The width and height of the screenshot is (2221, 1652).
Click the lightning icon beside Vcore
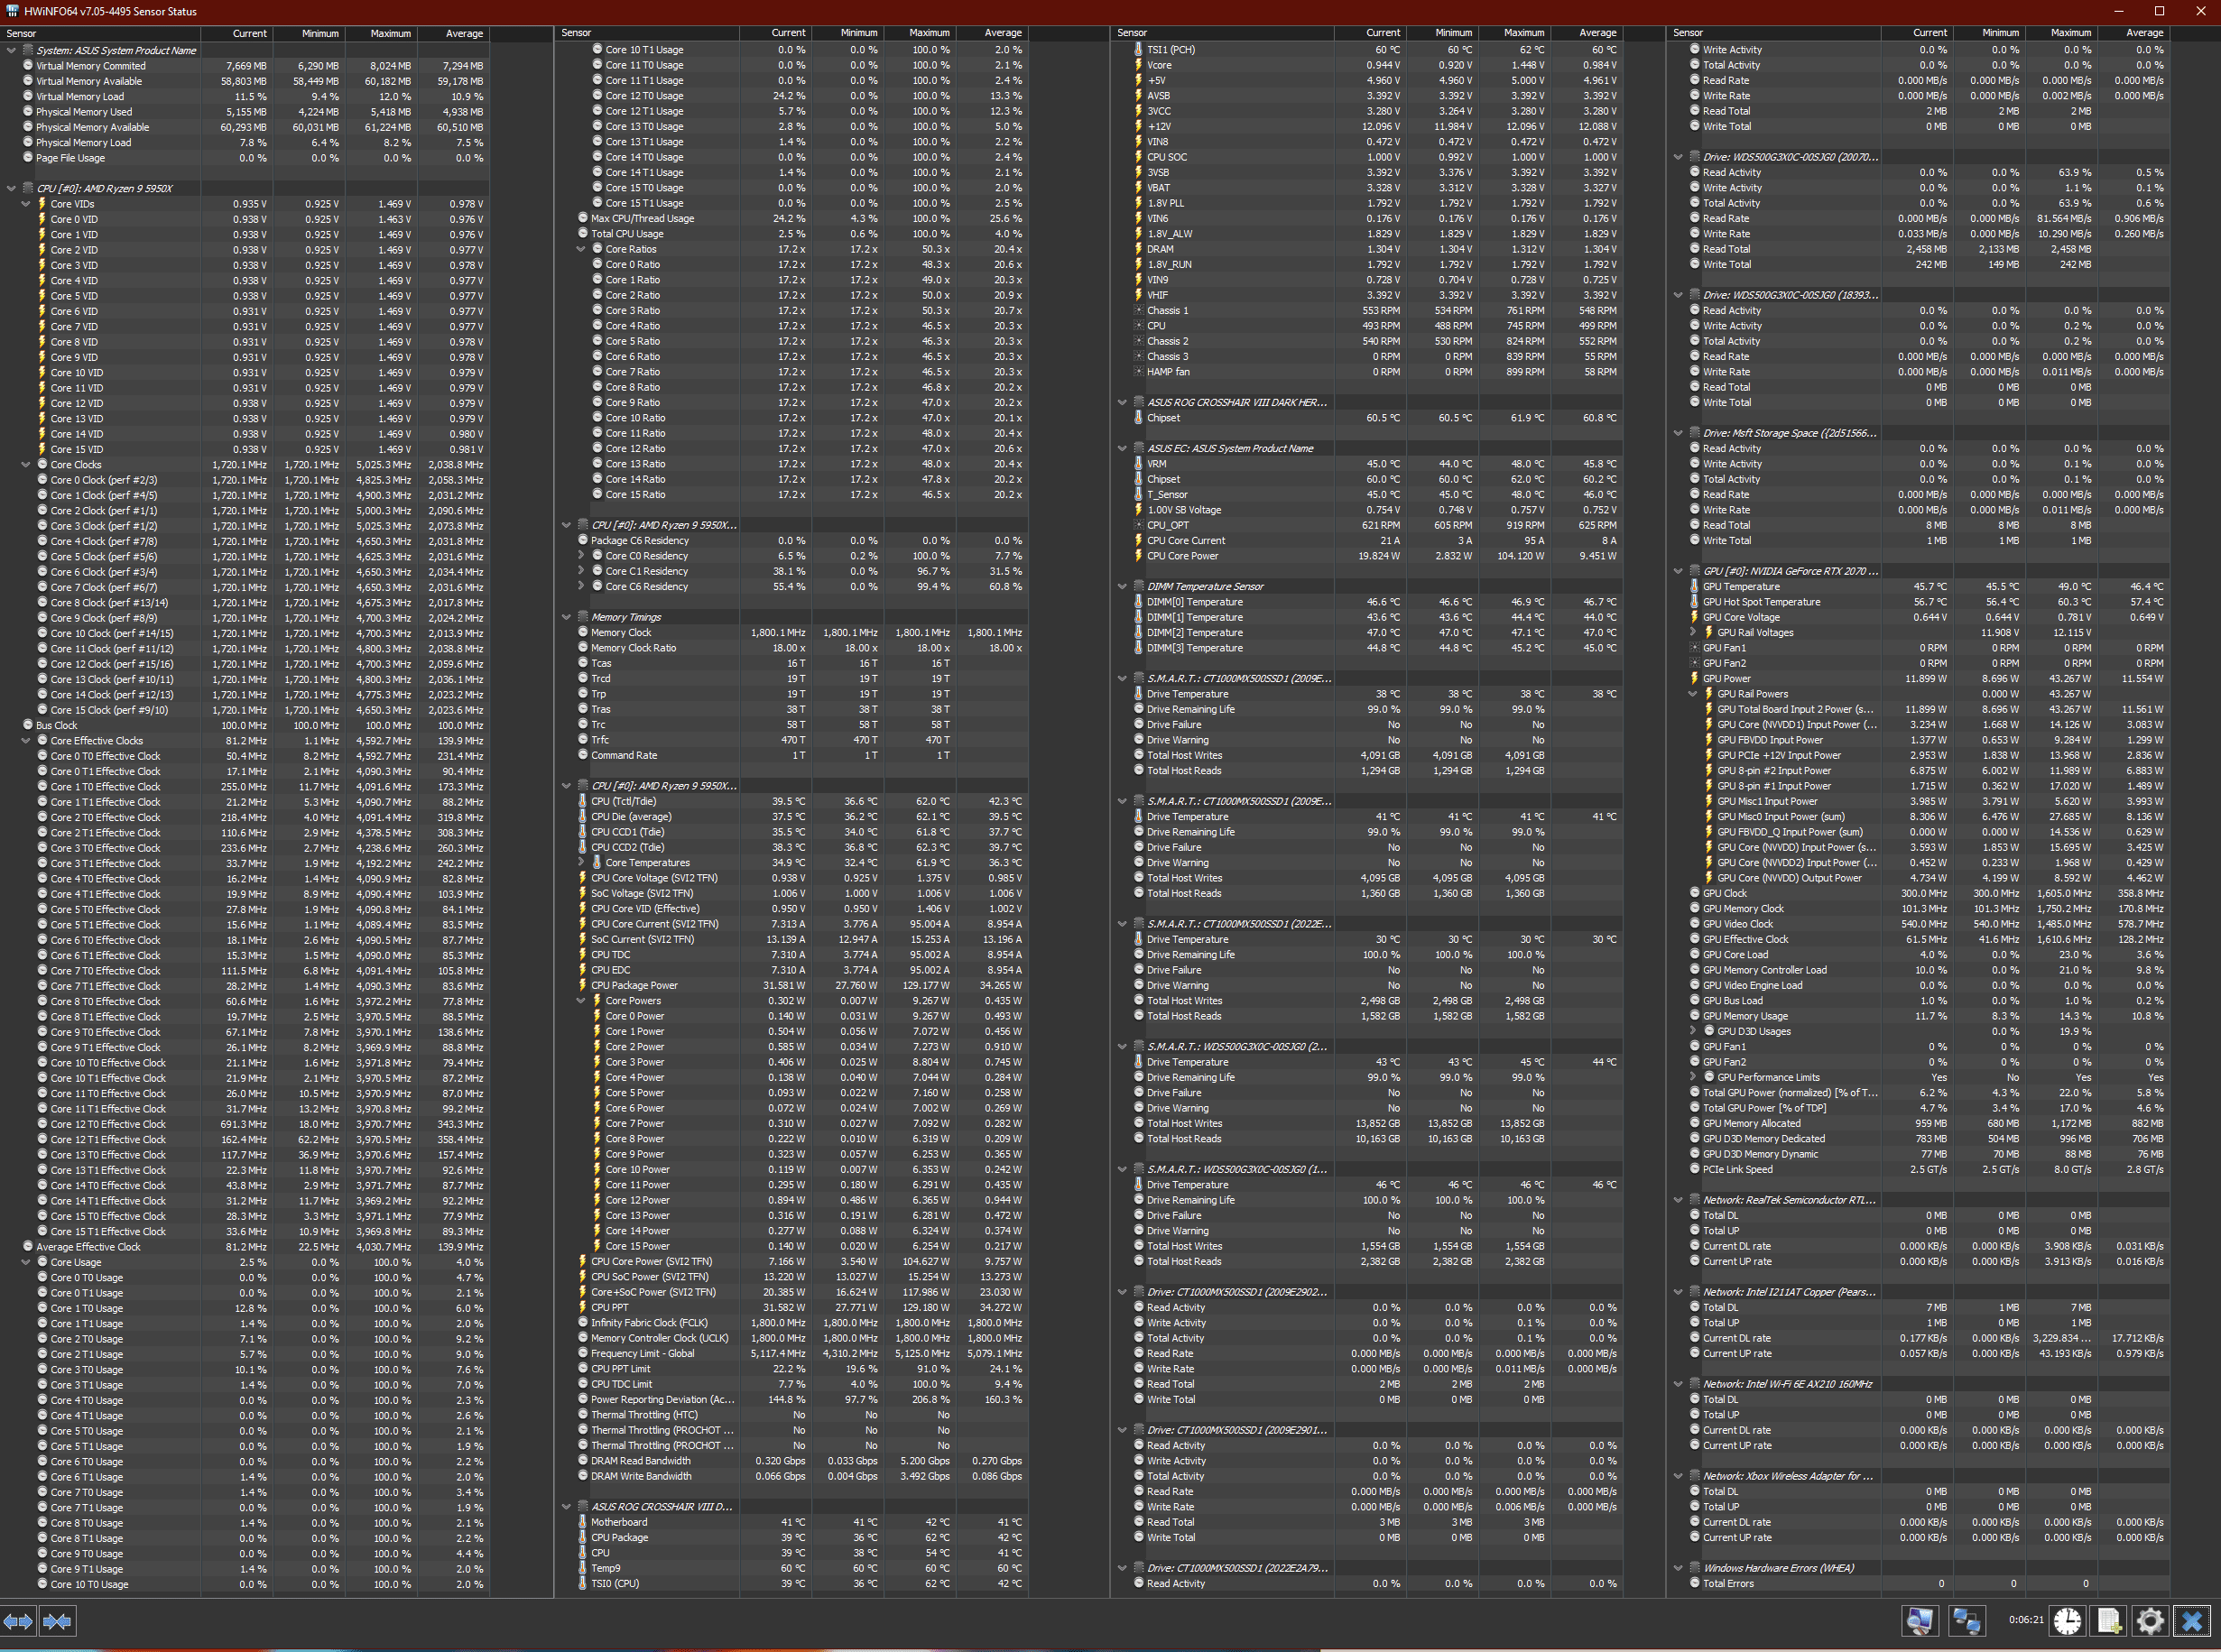pyautogui.click(x=1138, y=65)
